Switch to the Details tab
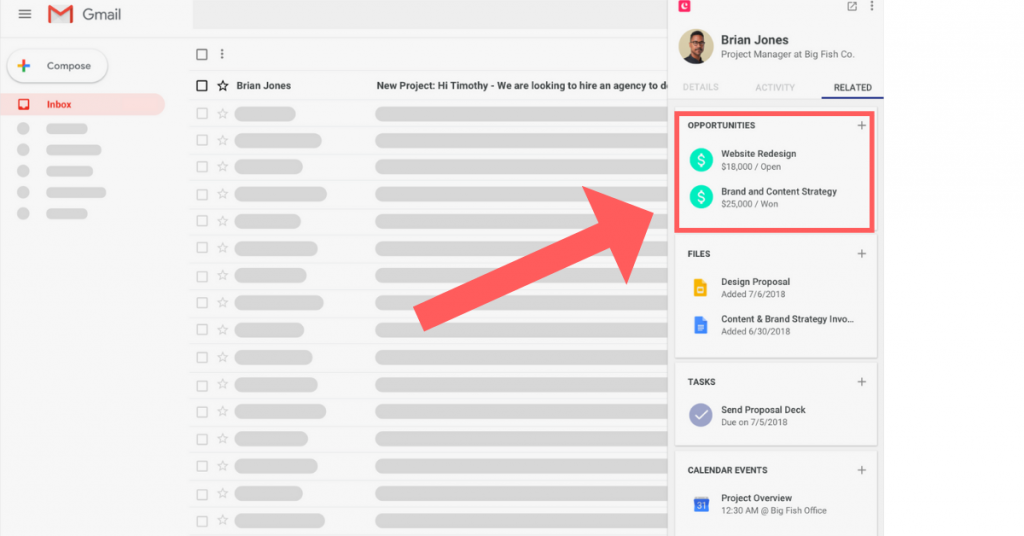This screenshot has height=536, width=1024. point(700,87)
